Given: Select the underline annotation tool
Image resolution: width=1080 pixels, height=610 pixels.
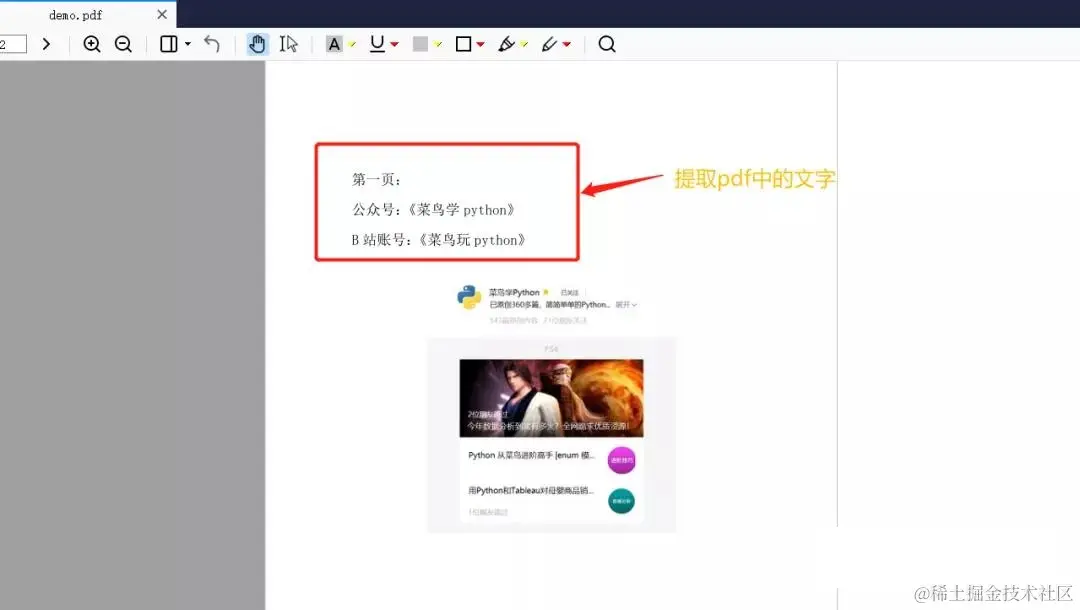Looking at the screenshot, I should pyautogui.click(x=377, y=44).
